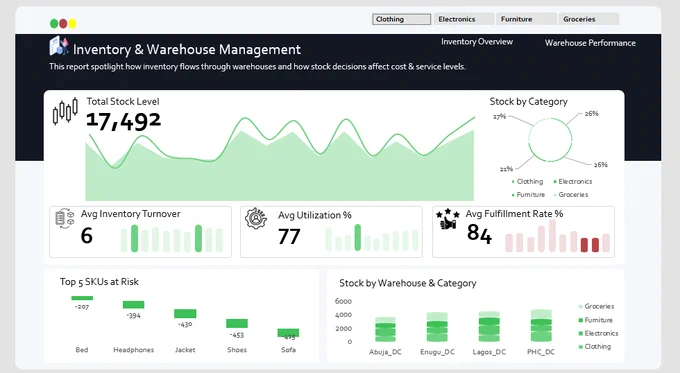Click the dark red bars in fulfillment sparkline
Image resolution: width=680 pixels, height=373 pixels.
[x=590, y=245]
